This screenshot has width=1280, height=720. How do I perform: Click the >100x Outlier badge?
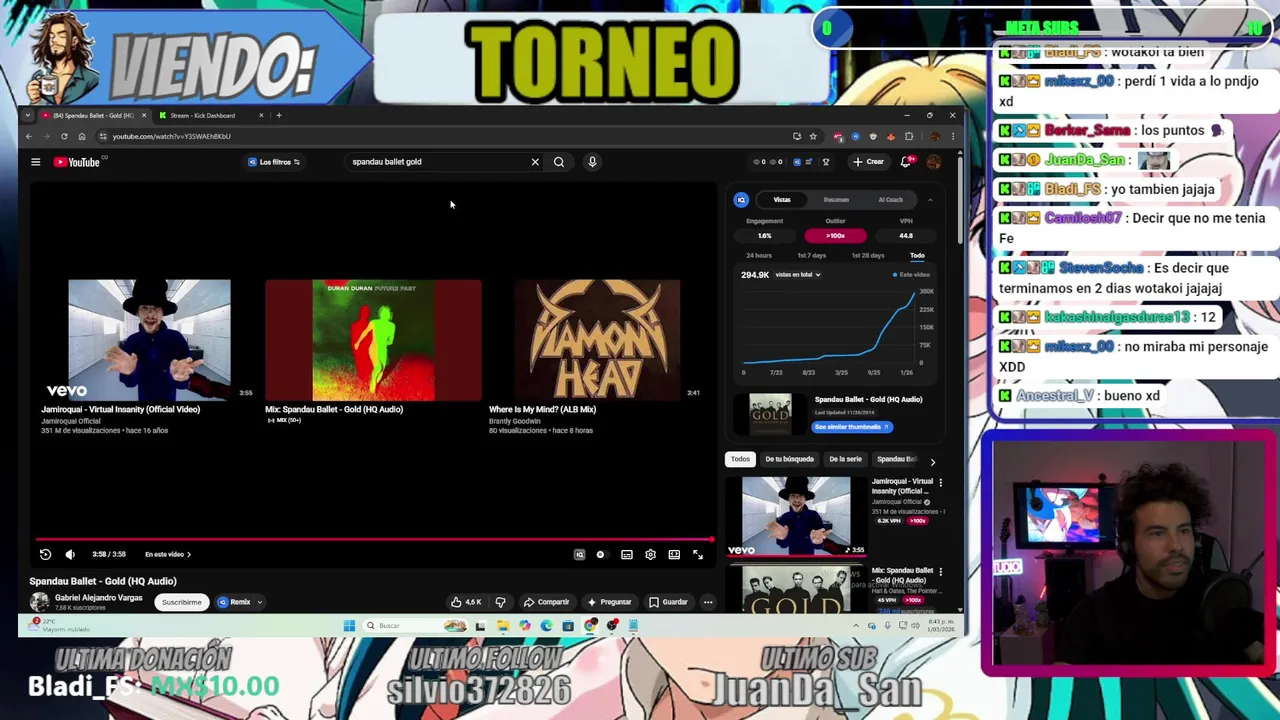[x=835, y=236]
